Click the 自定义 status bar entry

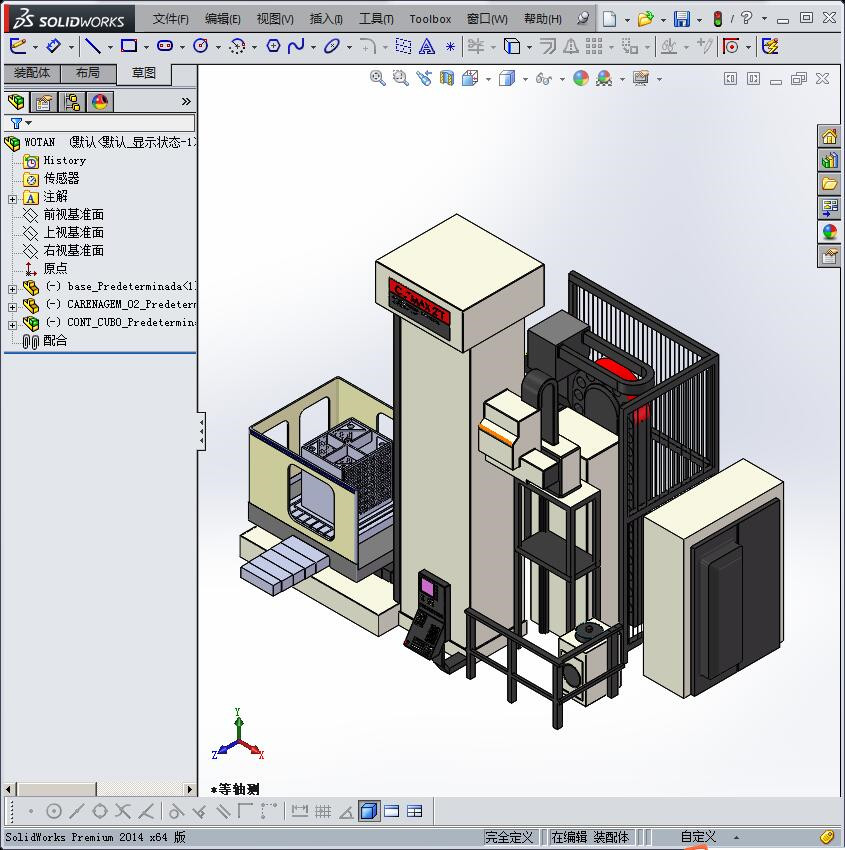click(x=698, y=837)
